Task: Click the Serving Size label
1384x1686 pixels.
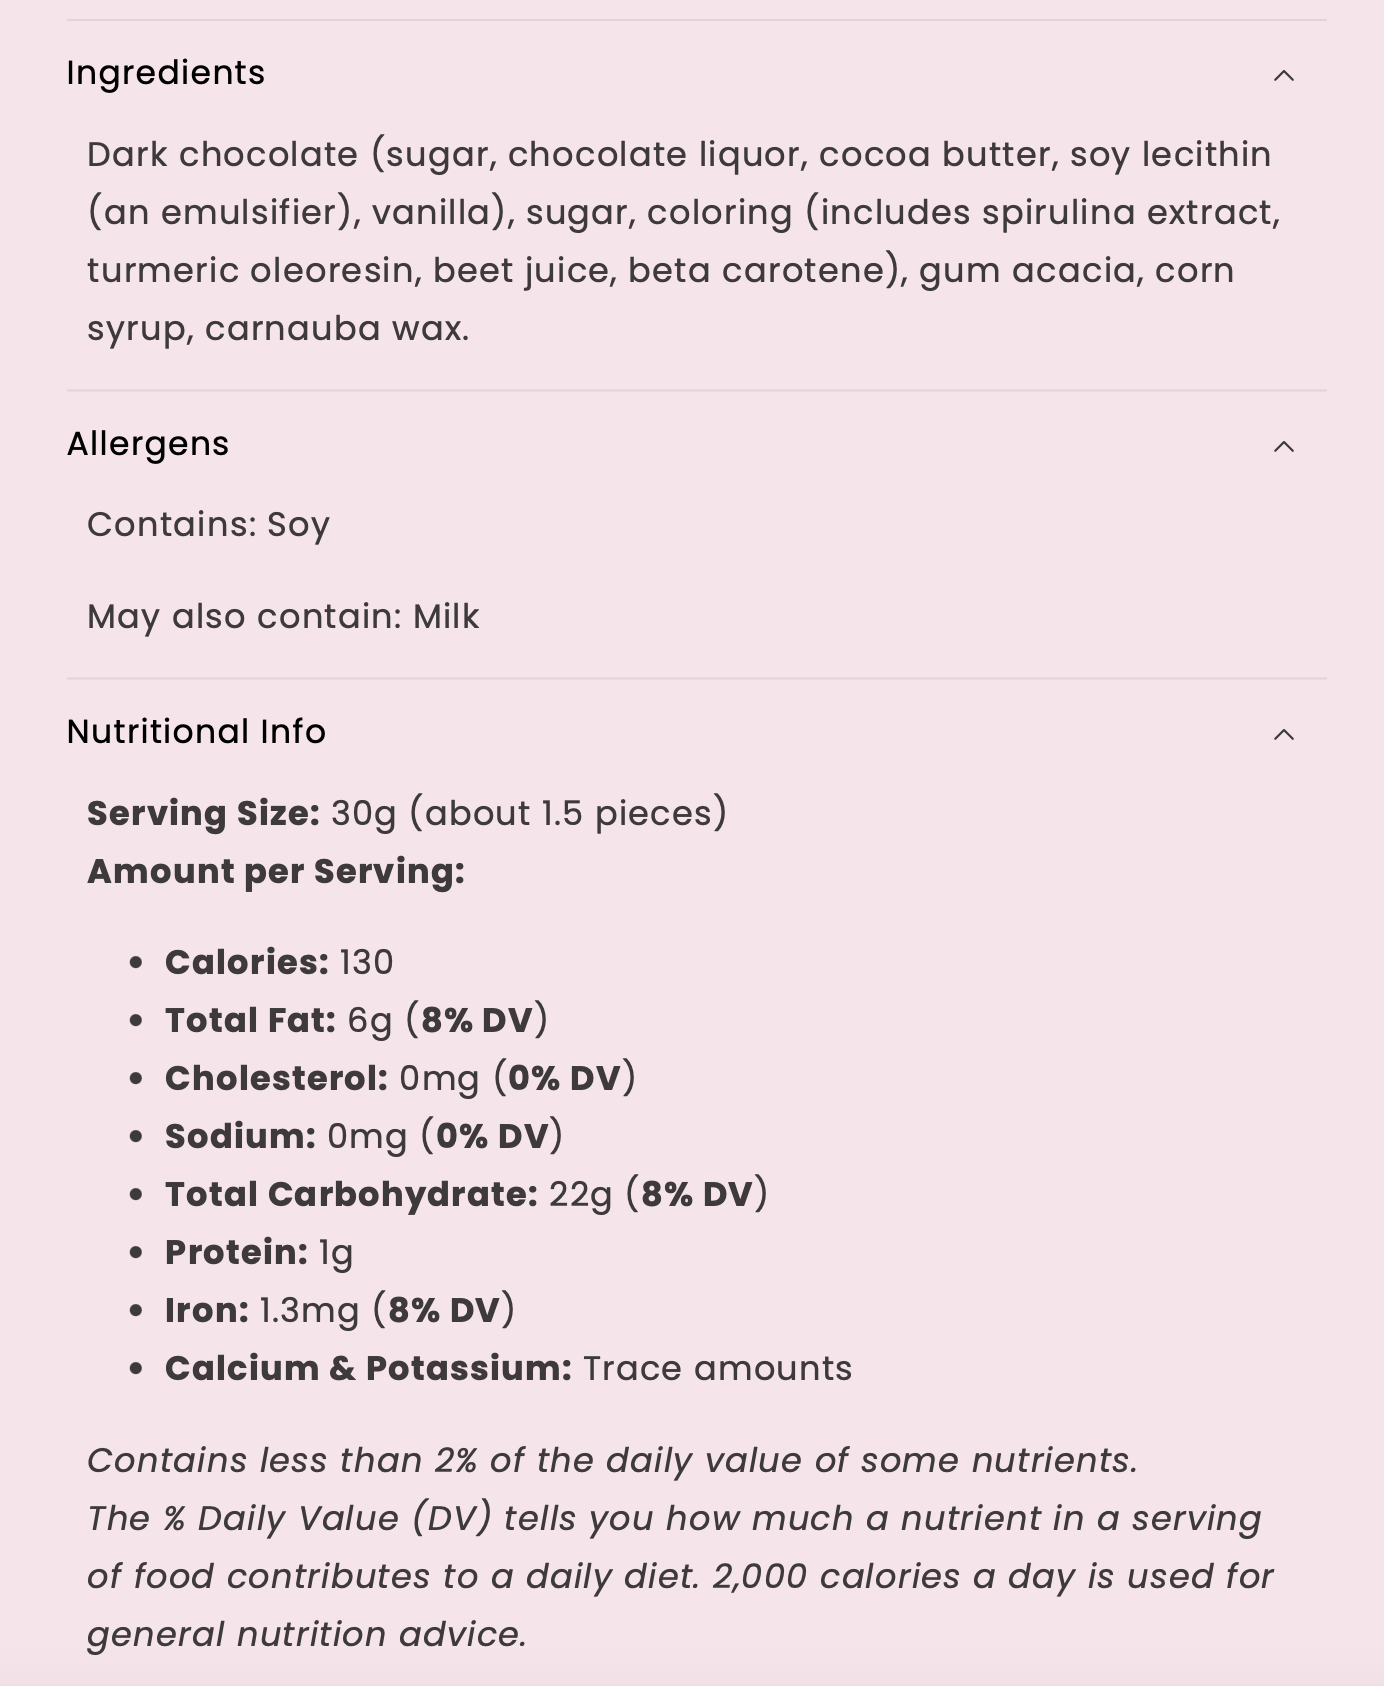Action: [x=204, y=814]
